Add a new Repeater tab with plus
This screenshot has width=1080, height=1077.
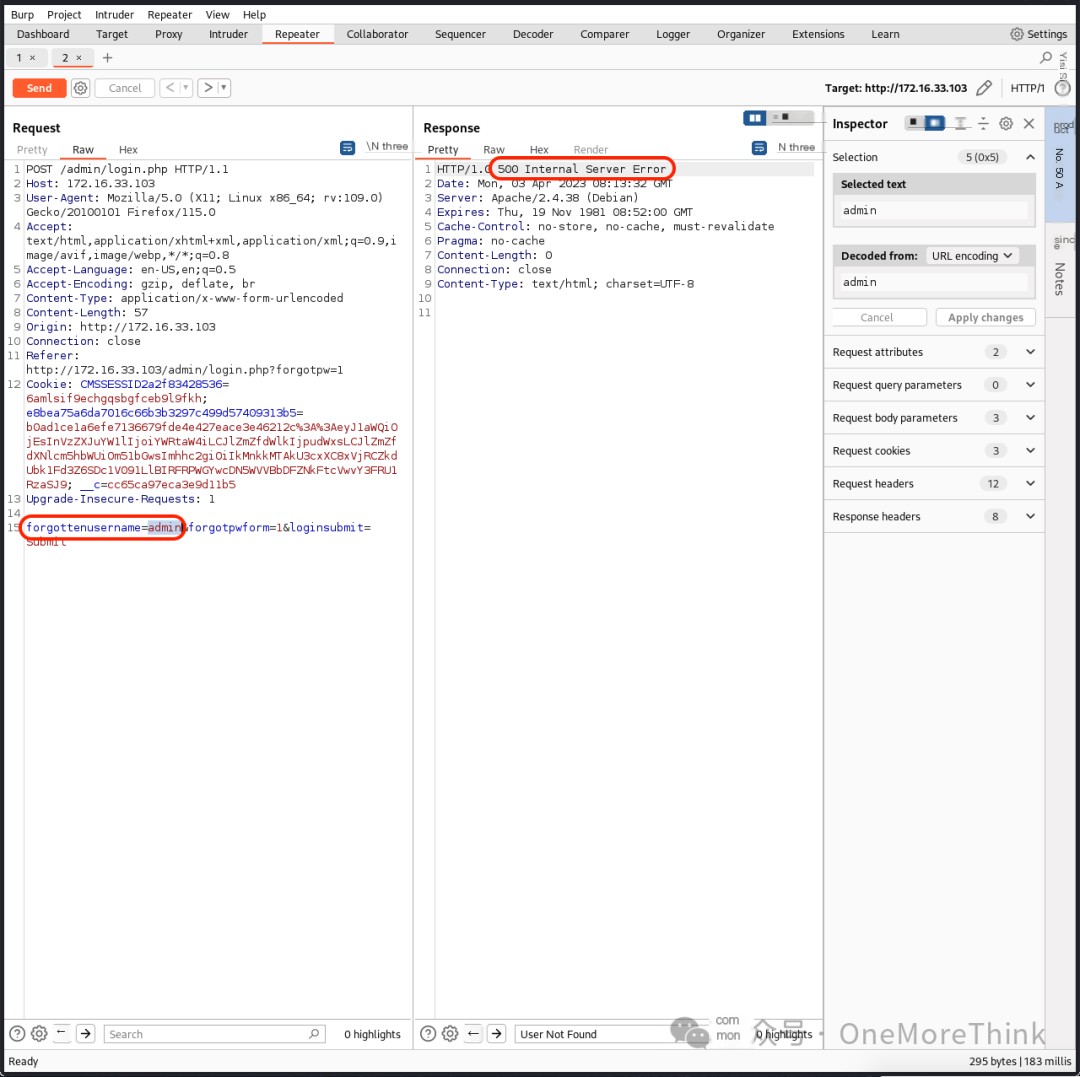point(107,58)
